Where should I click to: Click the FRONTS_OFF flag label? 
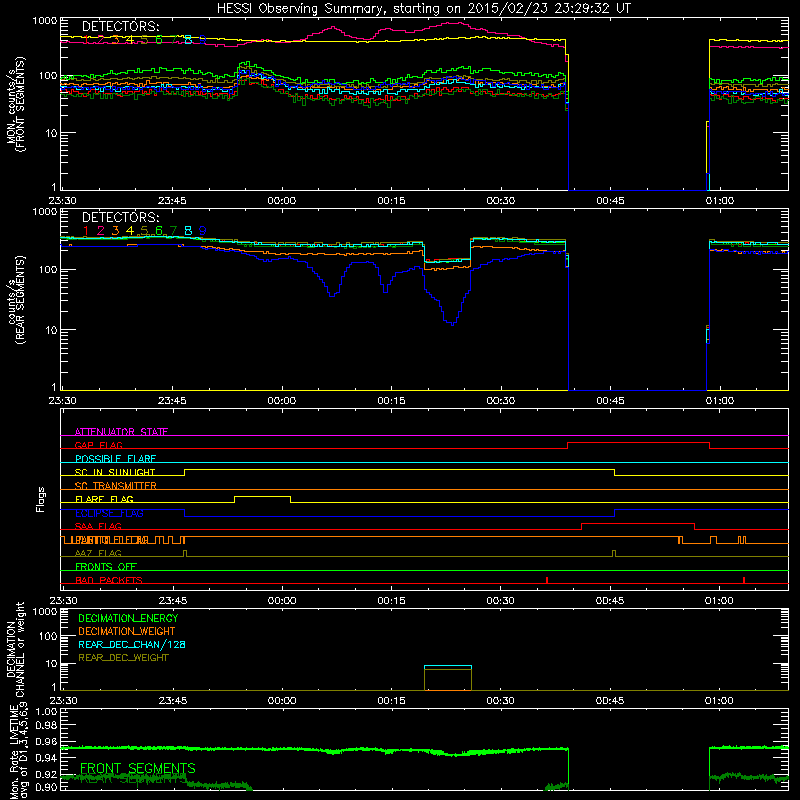[x=106, y=566]
